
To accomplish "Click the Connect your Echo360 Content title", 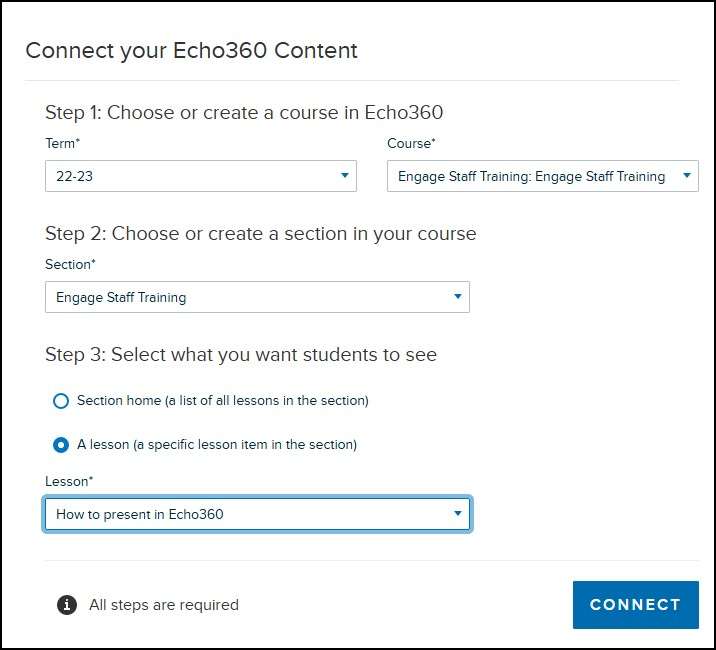I will coord(191,50).
